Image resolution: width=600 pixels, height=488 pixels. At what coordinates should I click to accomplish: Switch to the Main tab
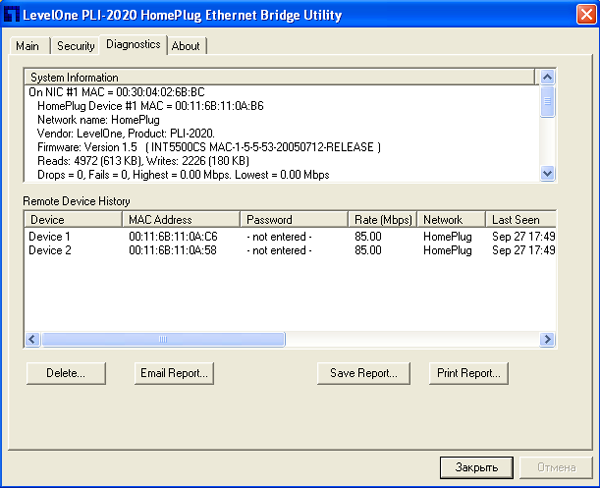coord(28,46)
